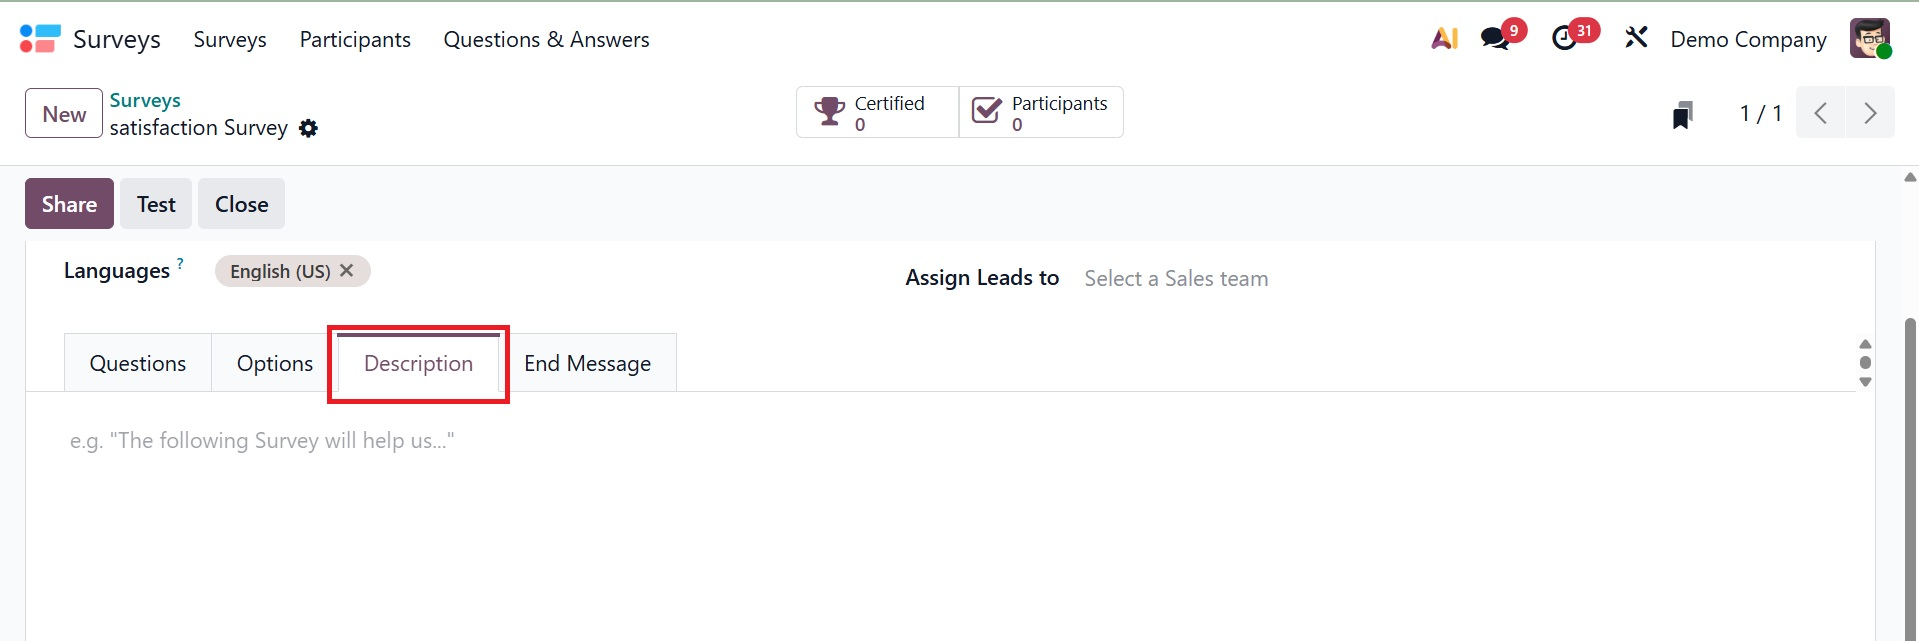1919x641 pixels.
Task: Go to the next record arrow
Action: [x=1870, y=113]
